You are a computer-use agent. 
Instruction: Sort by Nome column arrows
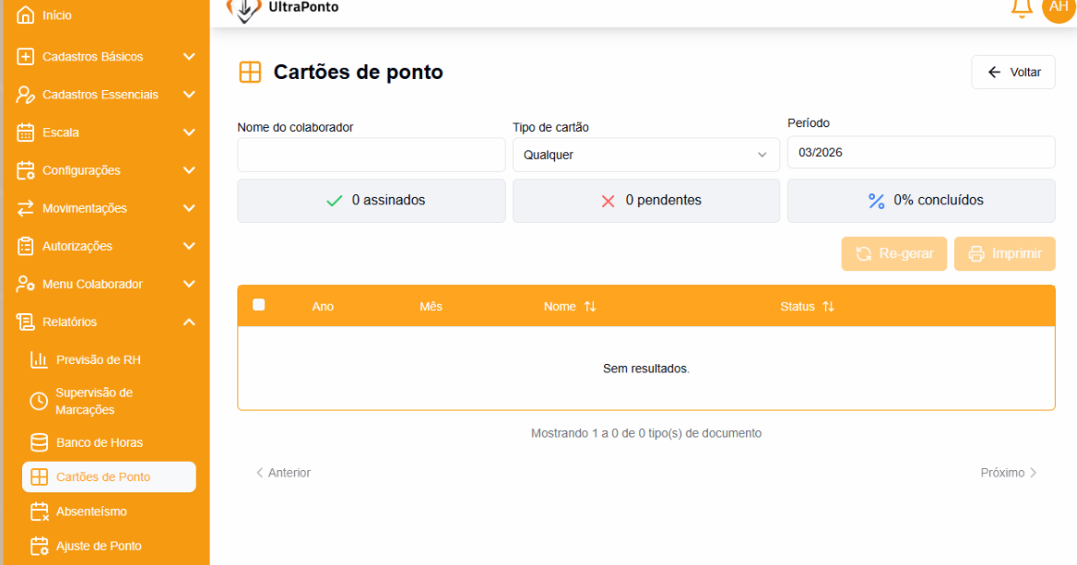[590, 307]
